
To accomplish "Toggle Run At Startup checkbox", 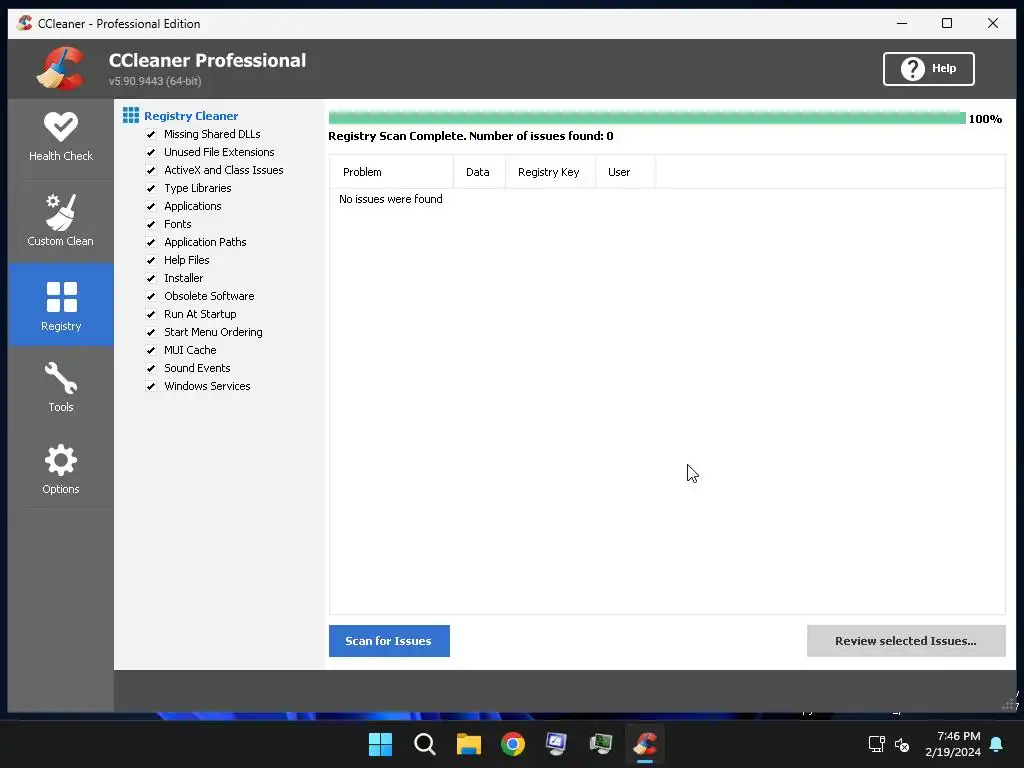I will click(x=151, y=314).
